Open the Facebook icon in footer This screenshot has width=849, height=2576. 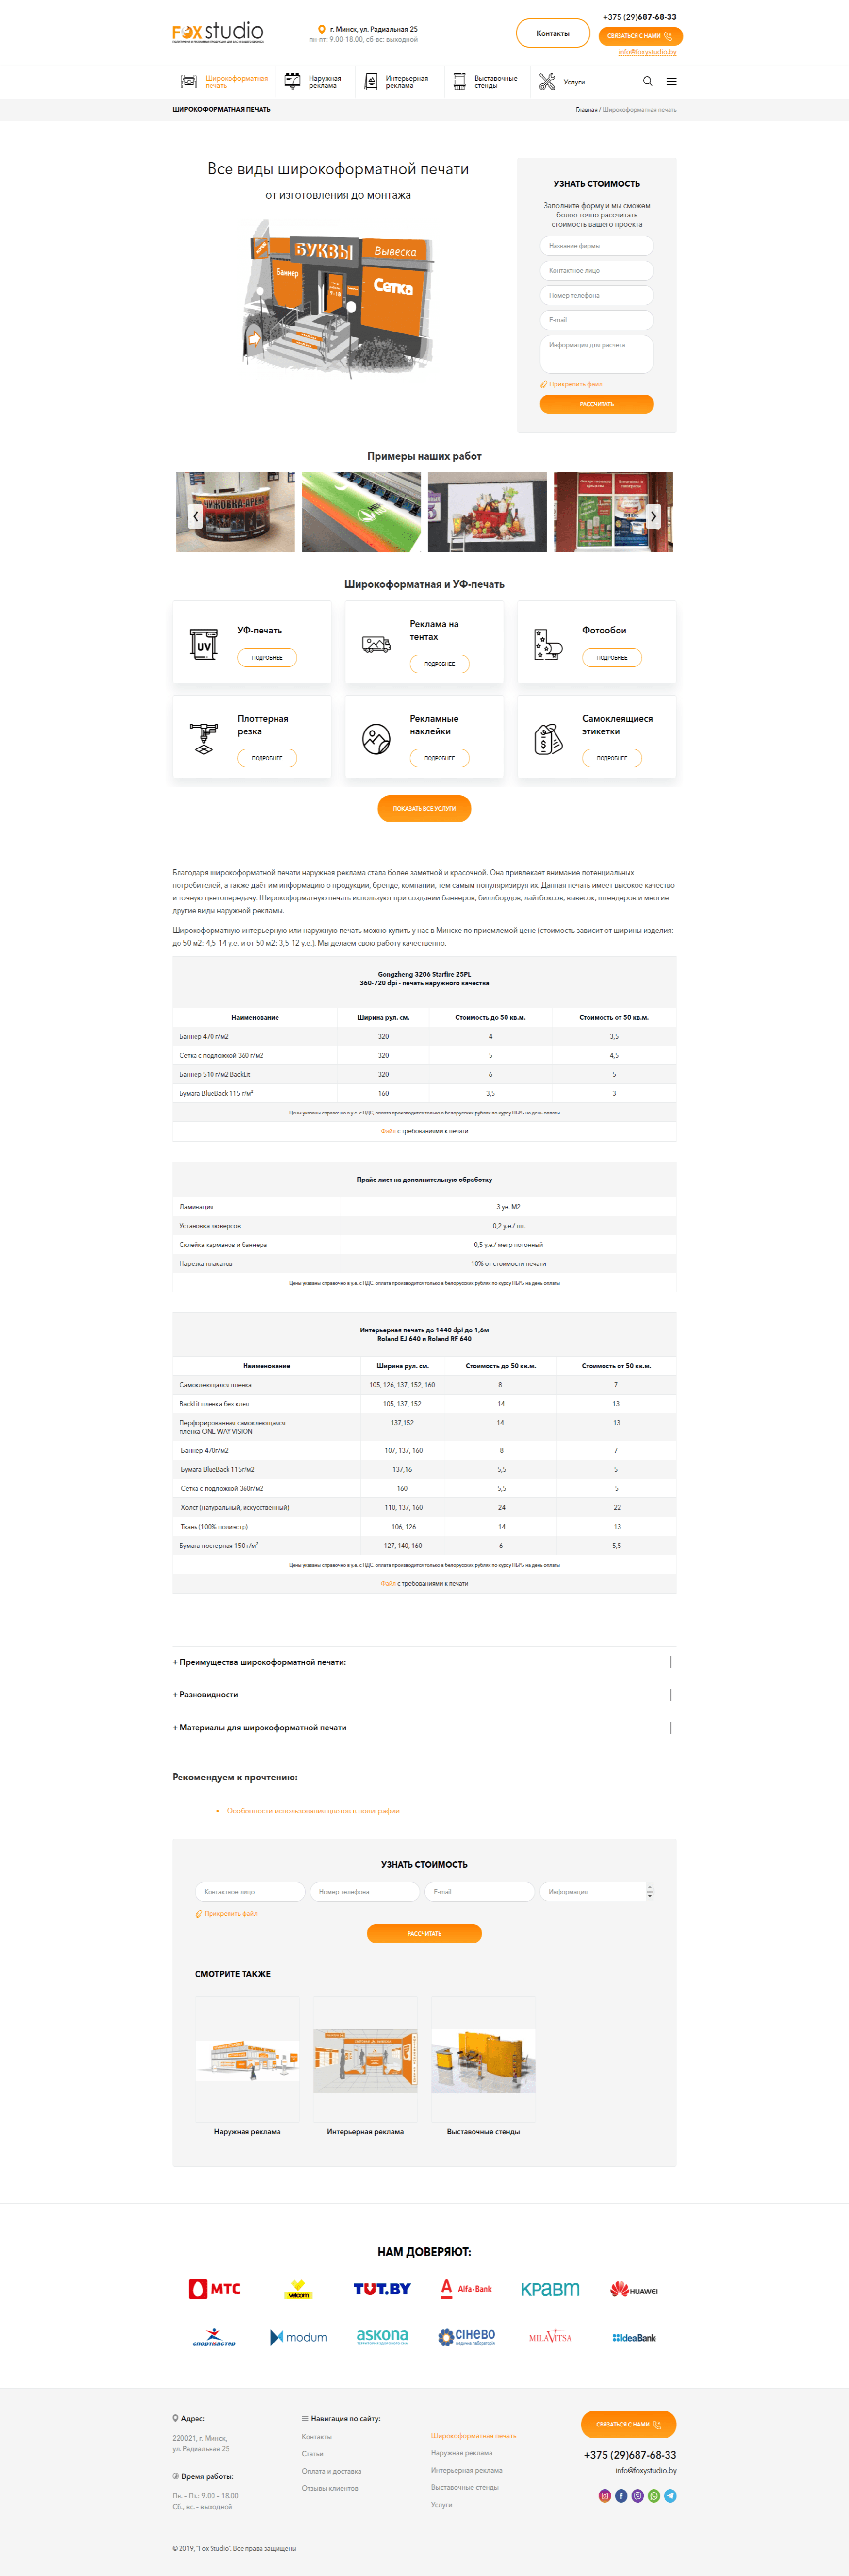pyautogui.click(x=621, y=2495)
